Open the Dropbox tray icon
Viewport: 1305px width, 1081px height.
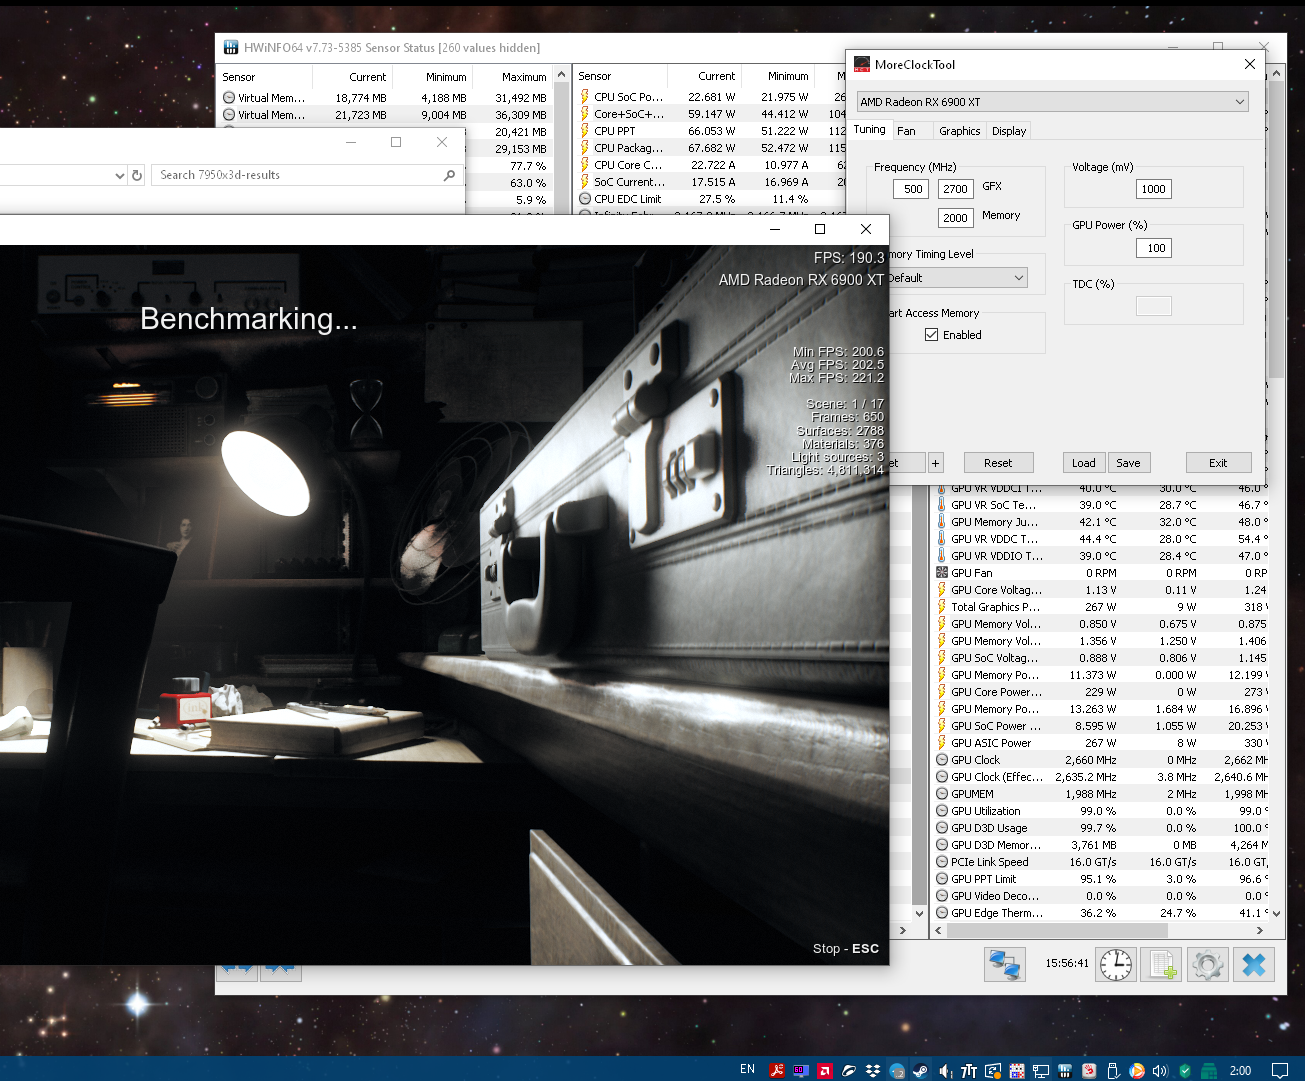873,1070
